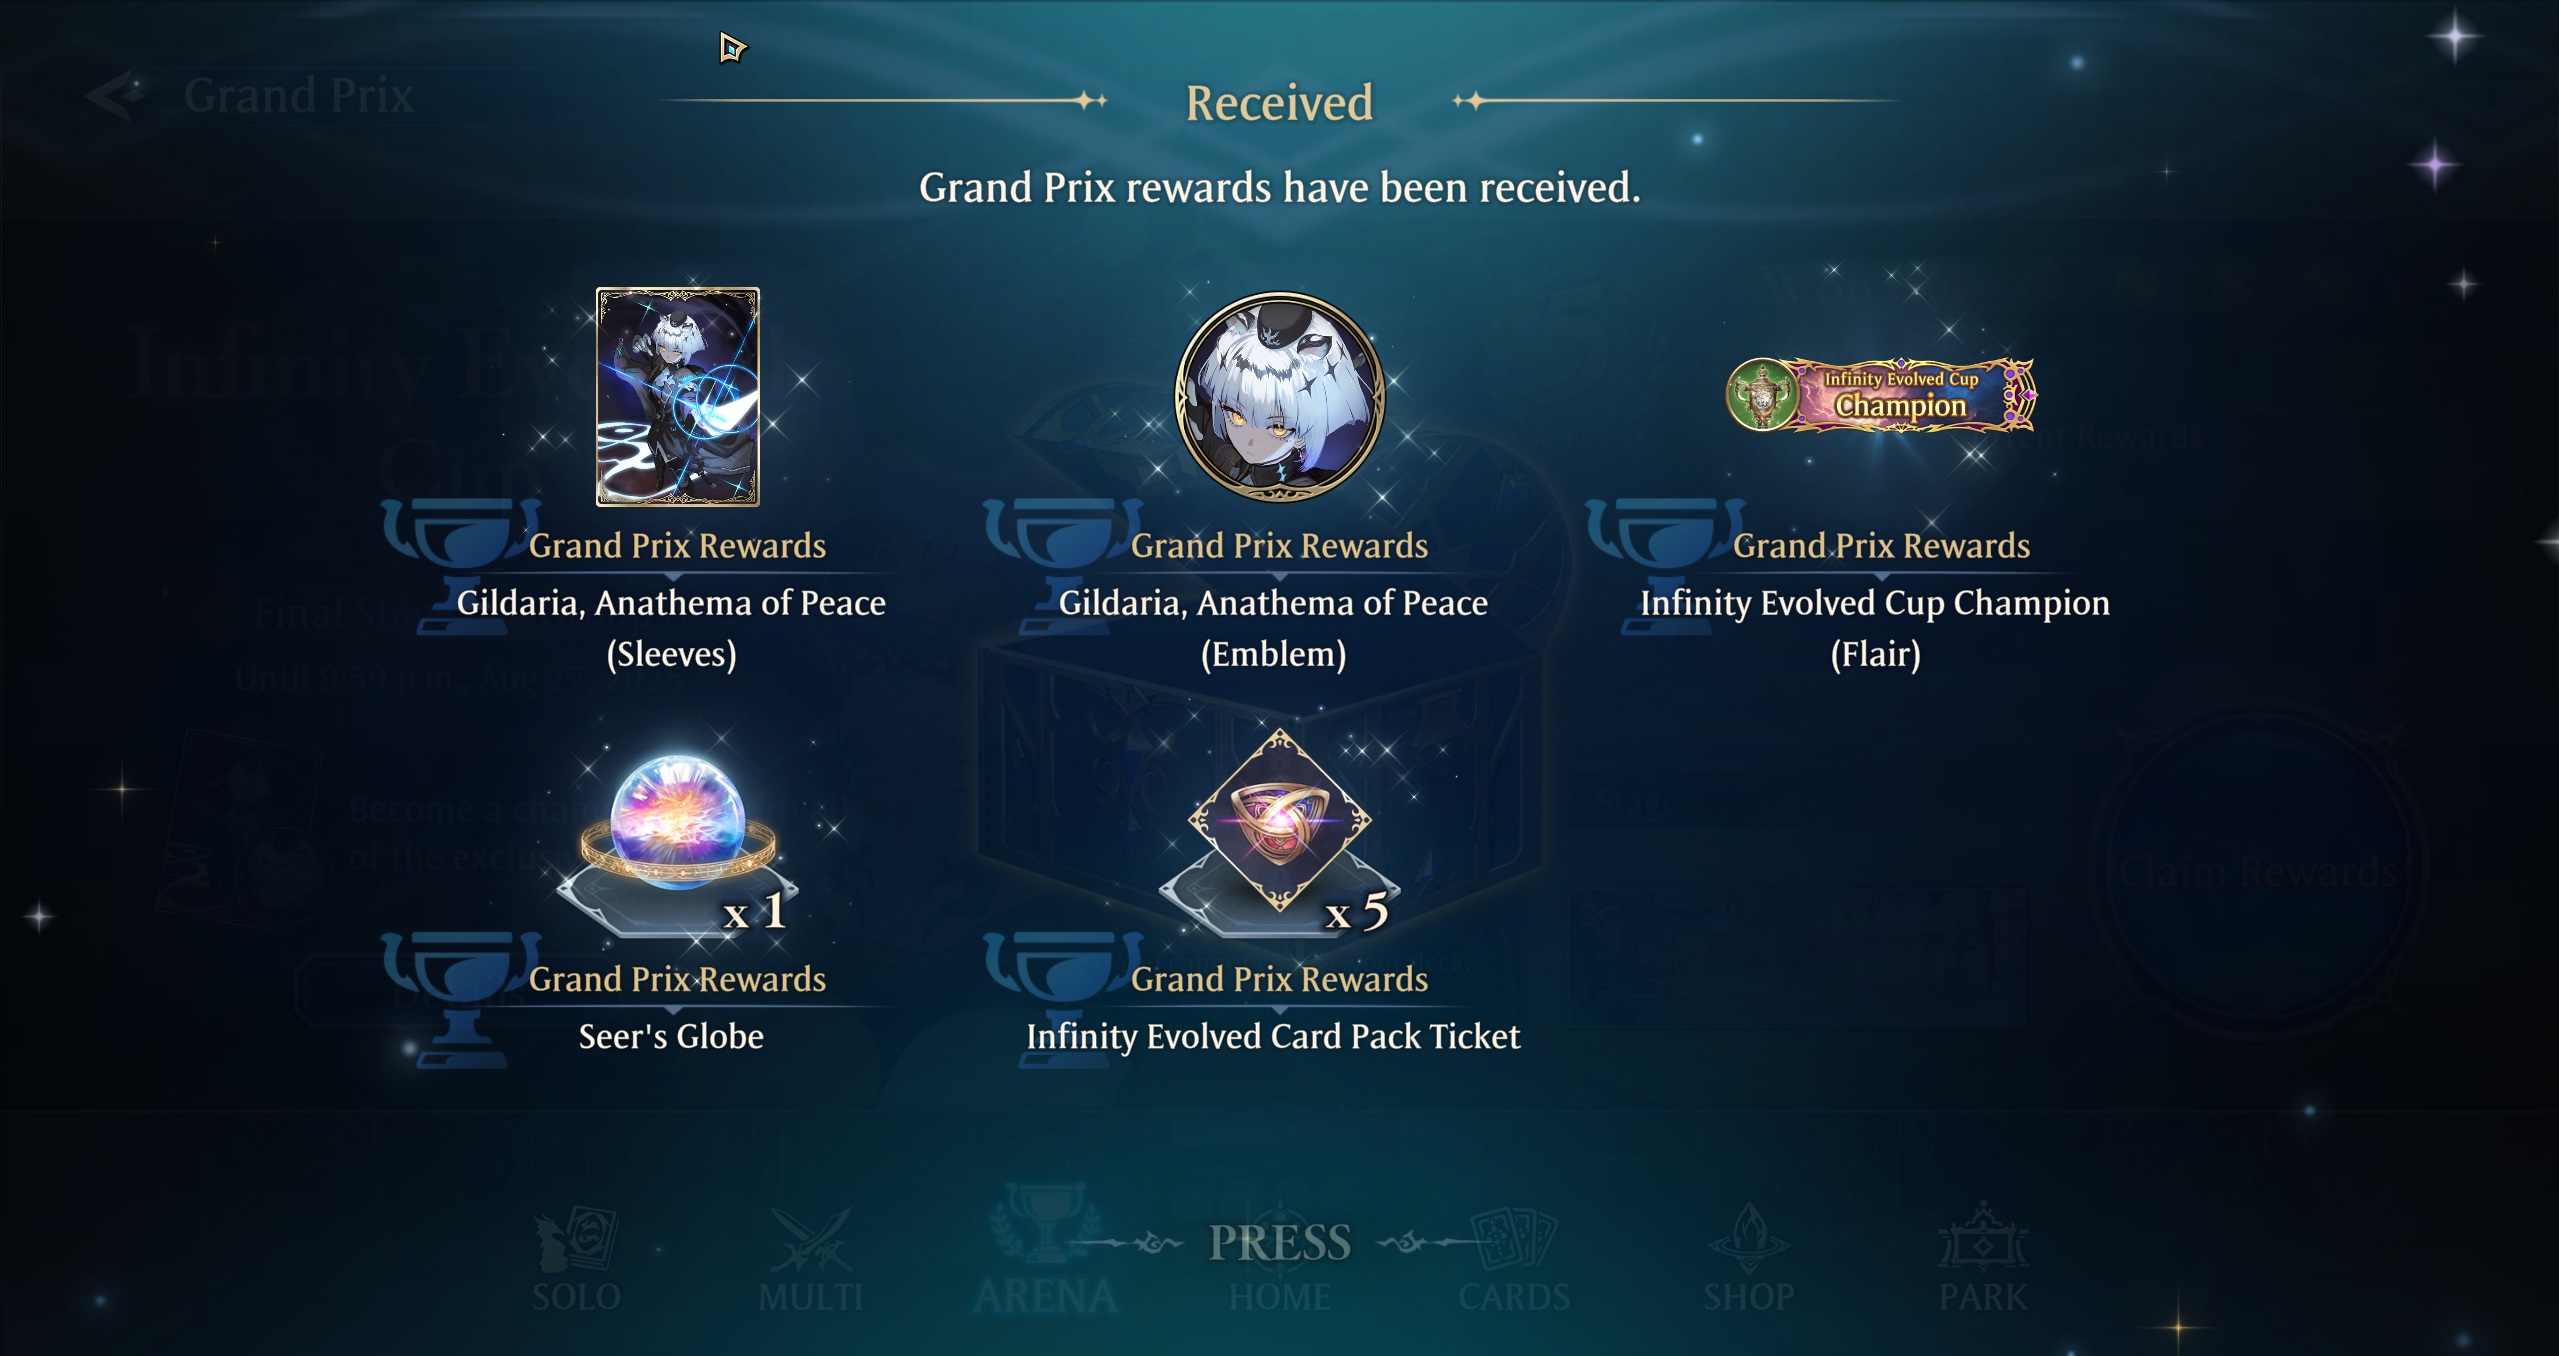
Task: Click Gildaria, Anathema of Peace (Emblem) text
Action: (1273, 628)
